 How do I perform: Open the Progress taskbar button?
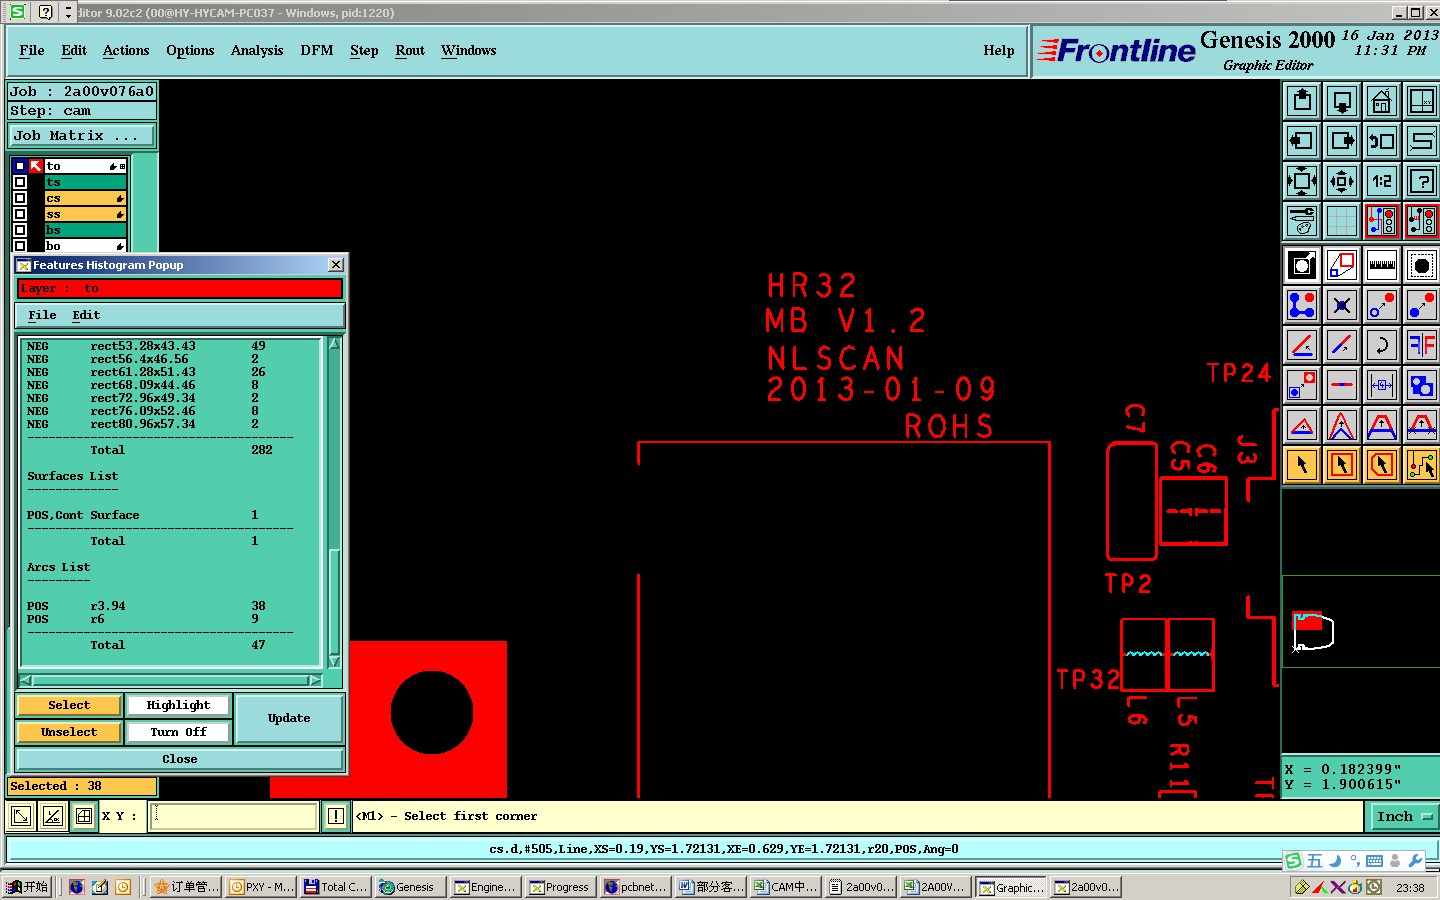(560, 887)
